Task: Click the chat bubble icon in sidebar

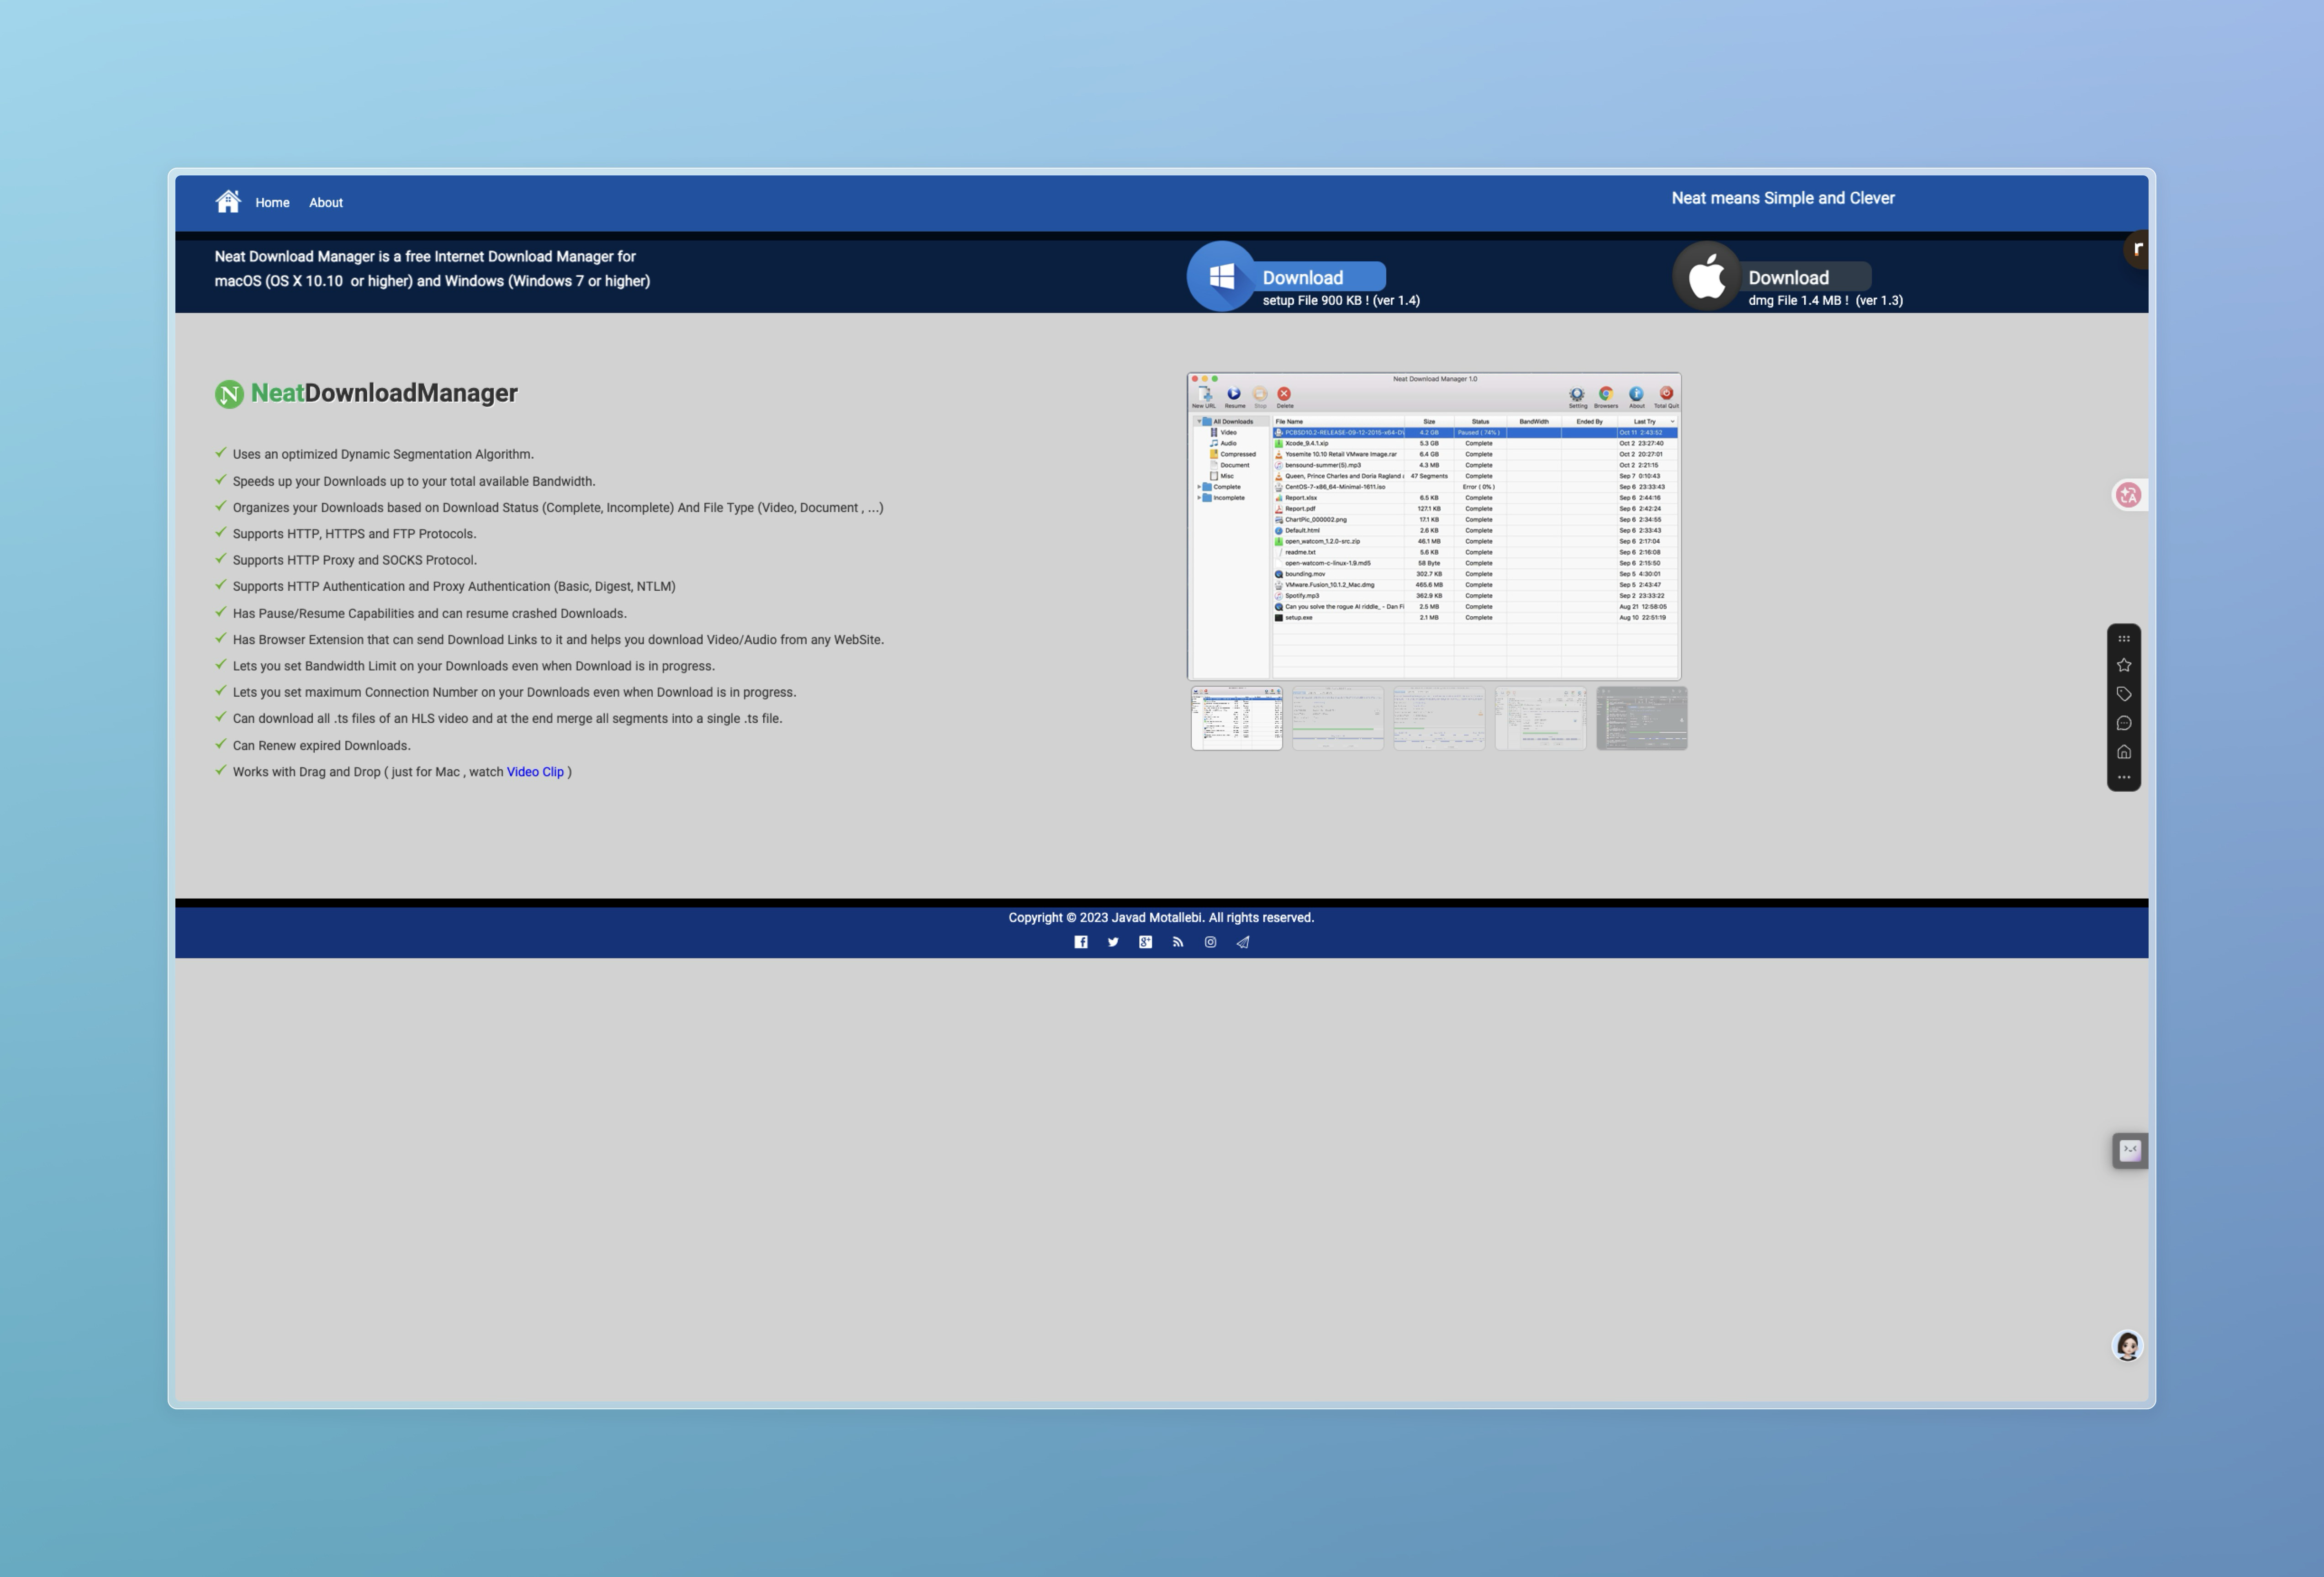Action: click(2124, 723)
